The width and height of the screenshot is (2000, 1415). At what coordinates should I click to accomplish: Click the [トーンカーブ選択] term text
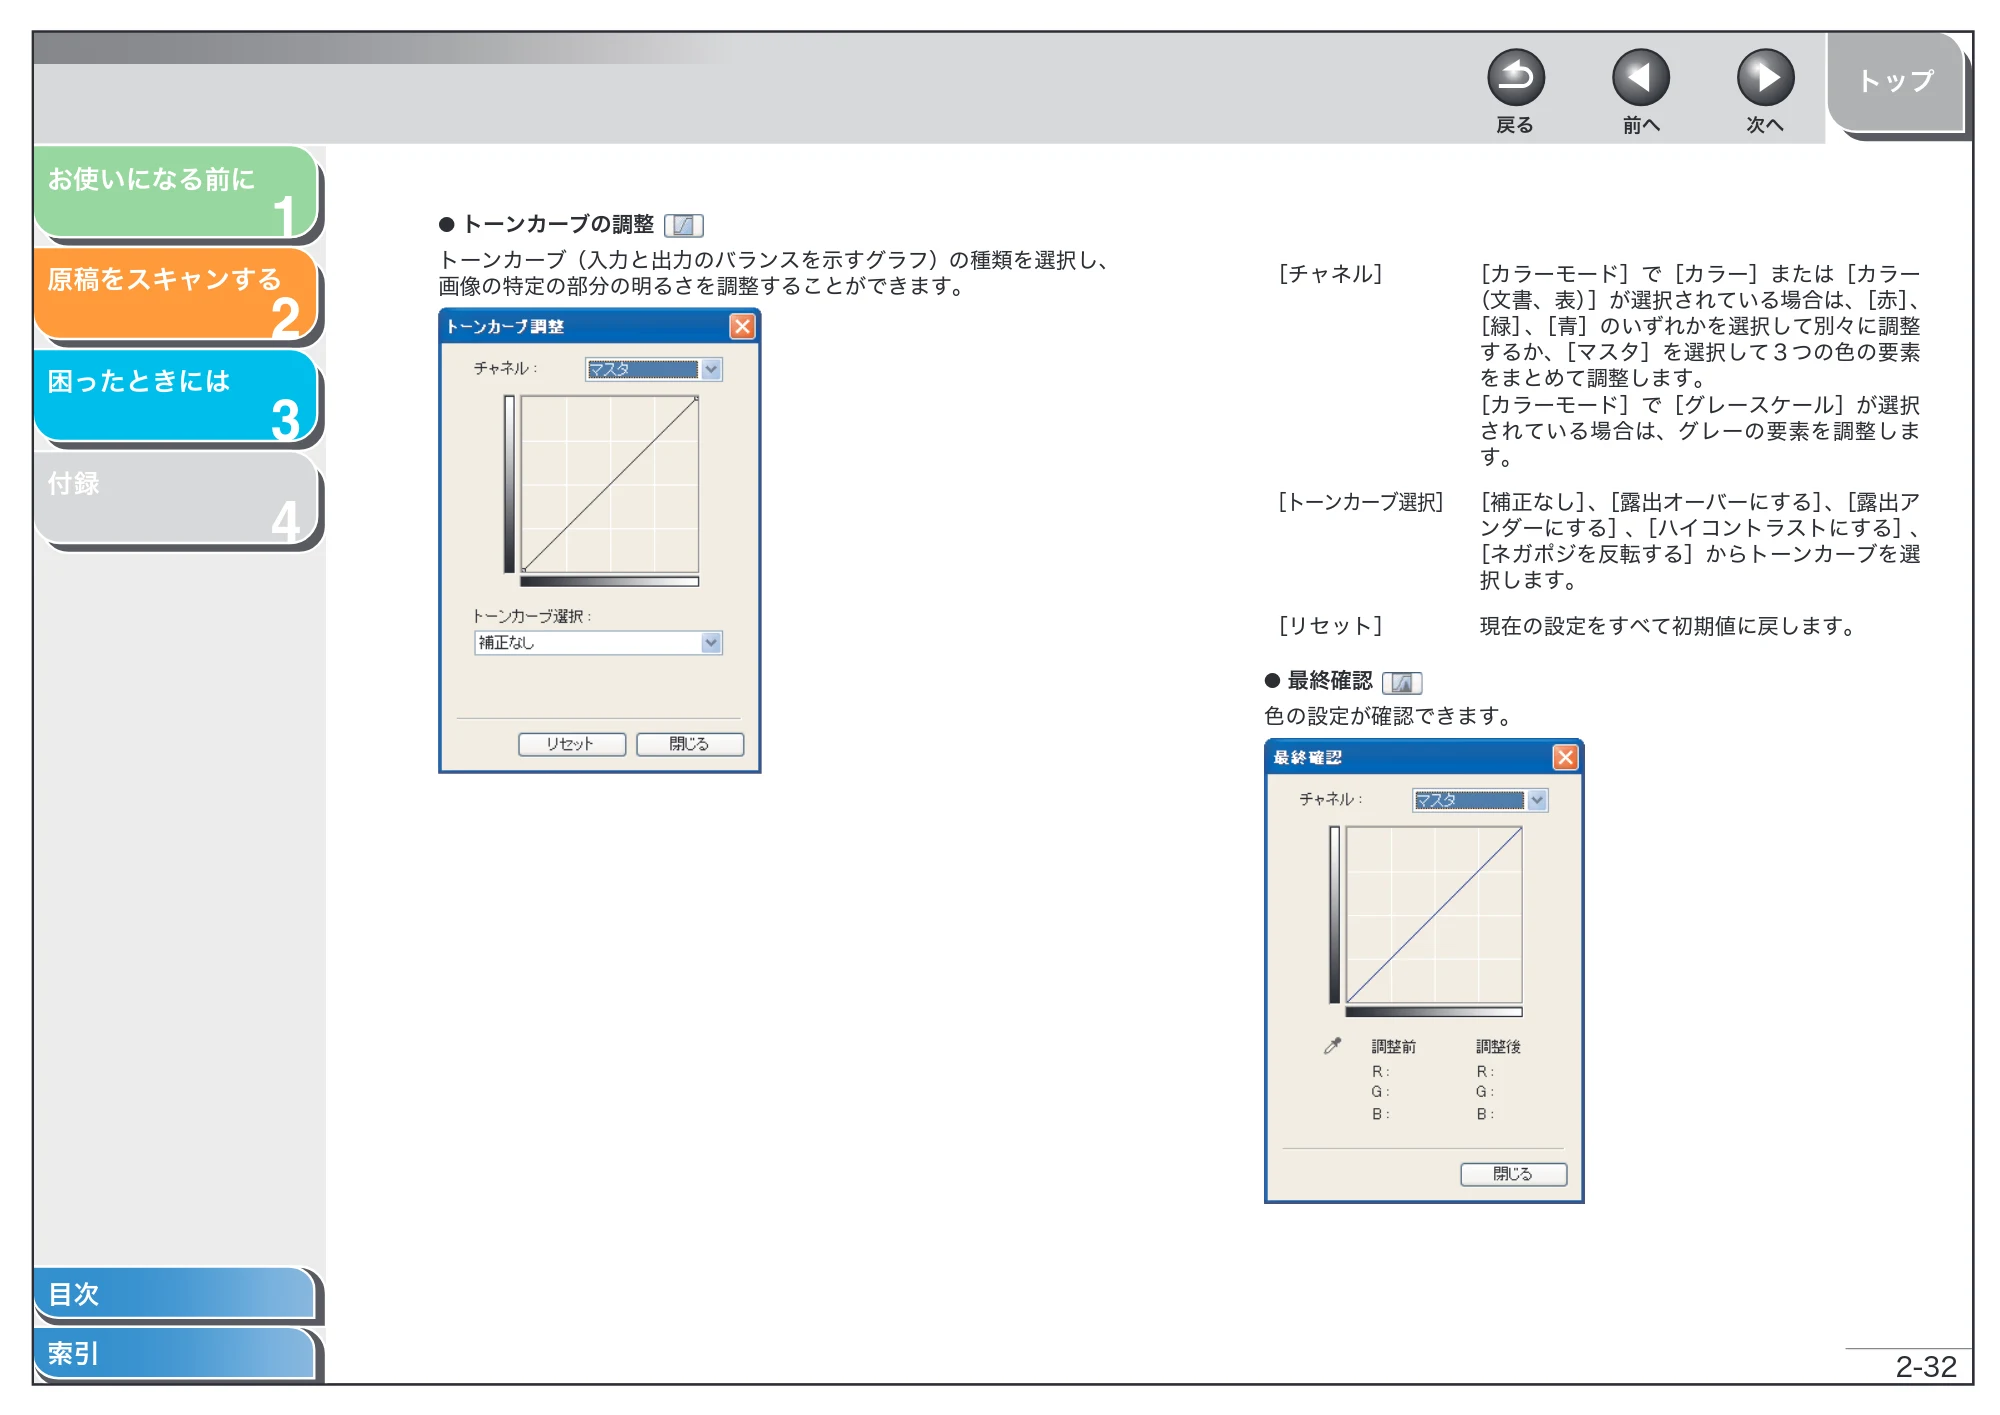point(1361,502)
